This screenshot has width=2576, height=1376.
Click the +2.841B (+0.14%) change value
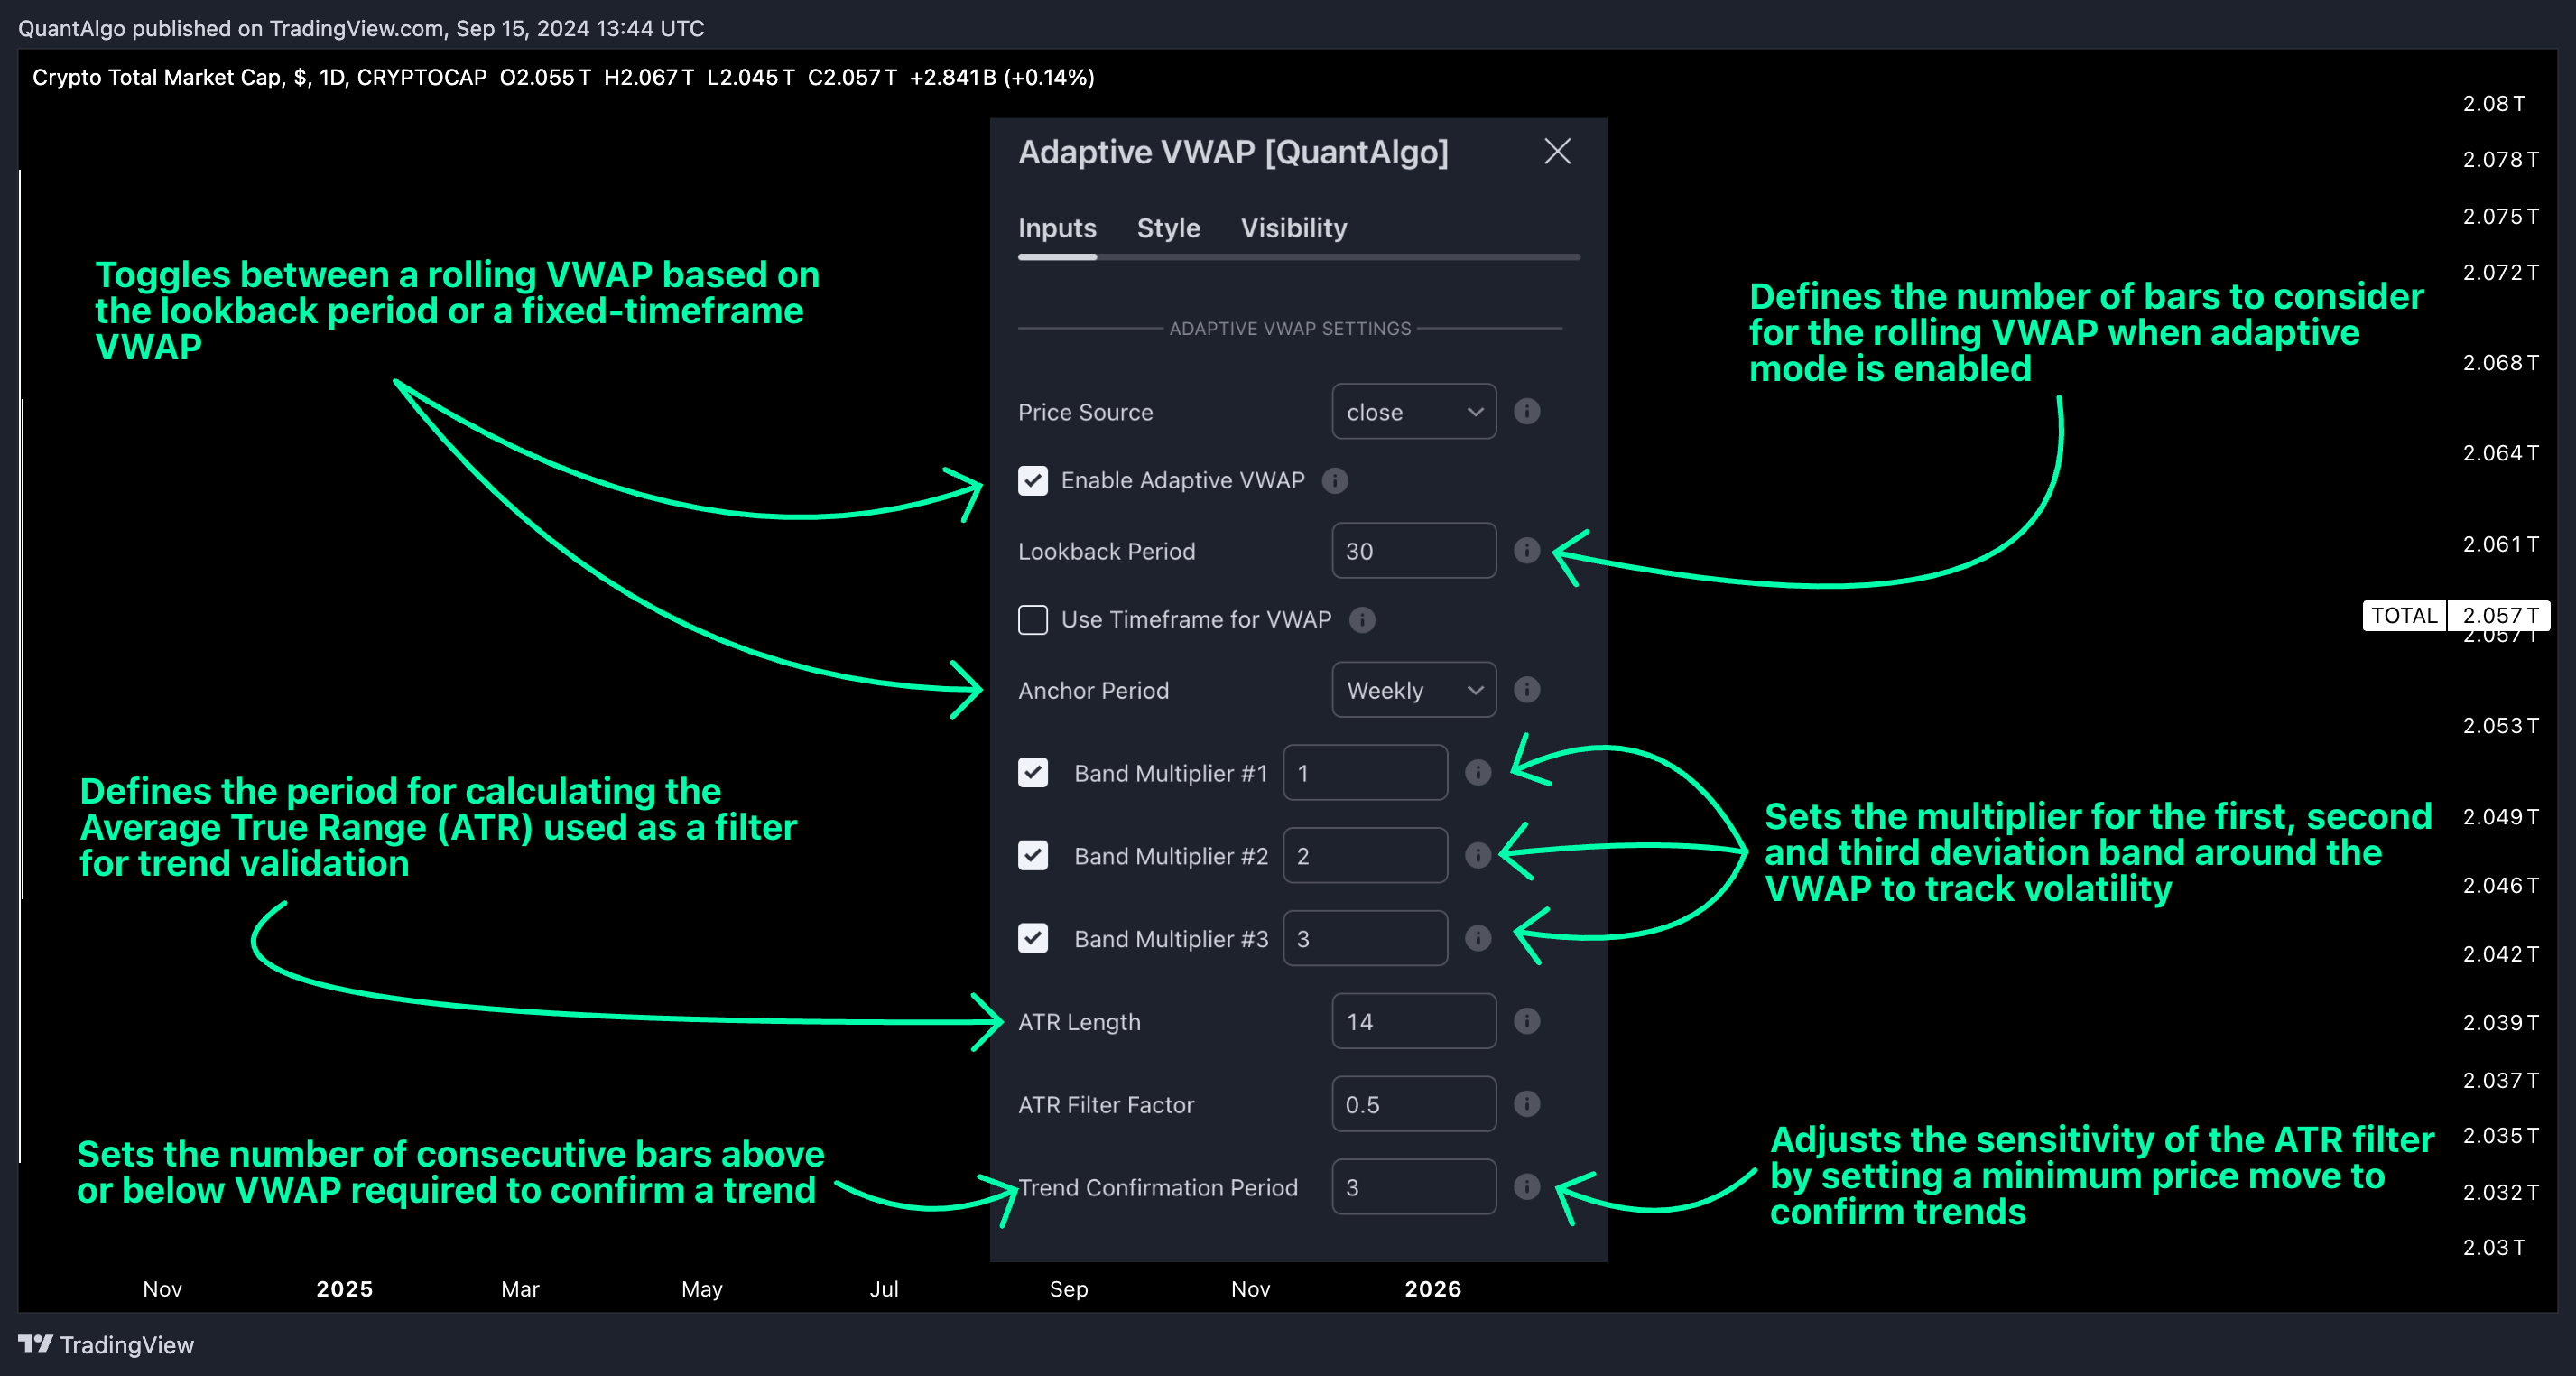(x=1001, y=77)
